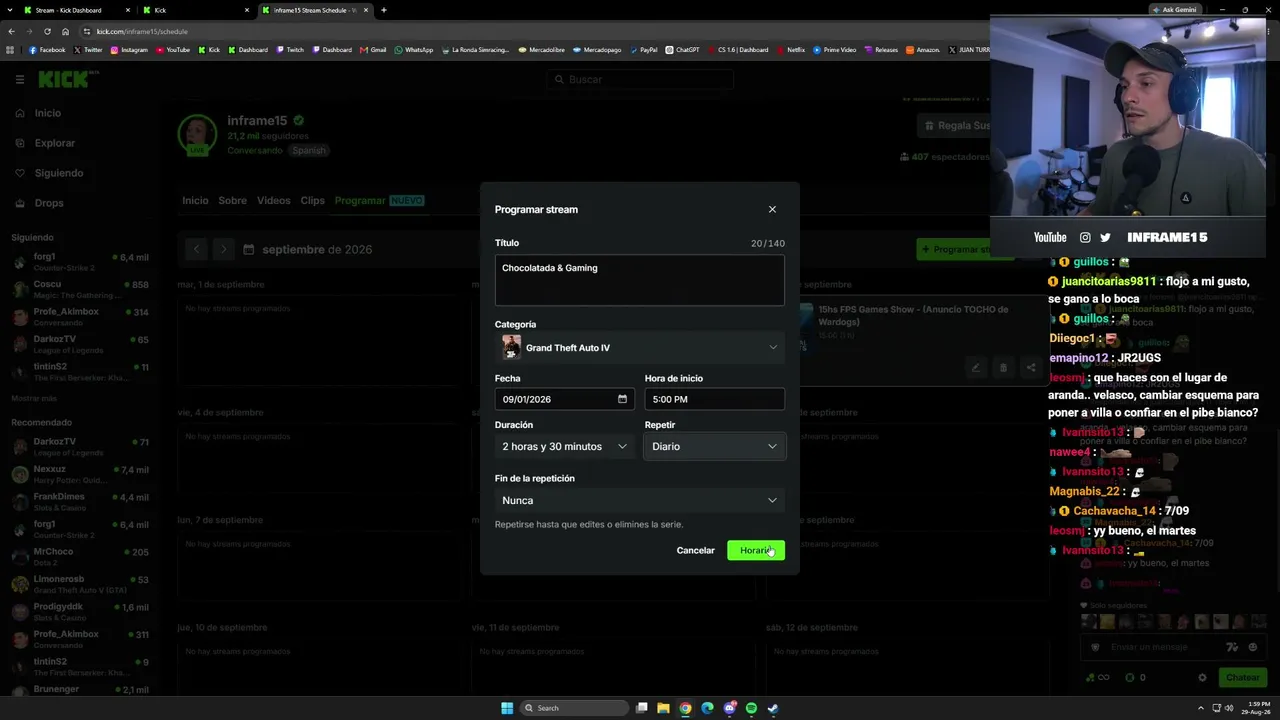Expand the Categoría dropdown showing Grand Theft Auto IV
The width and height of the screenshot is (1280, 720).
(x=640, y=348)
